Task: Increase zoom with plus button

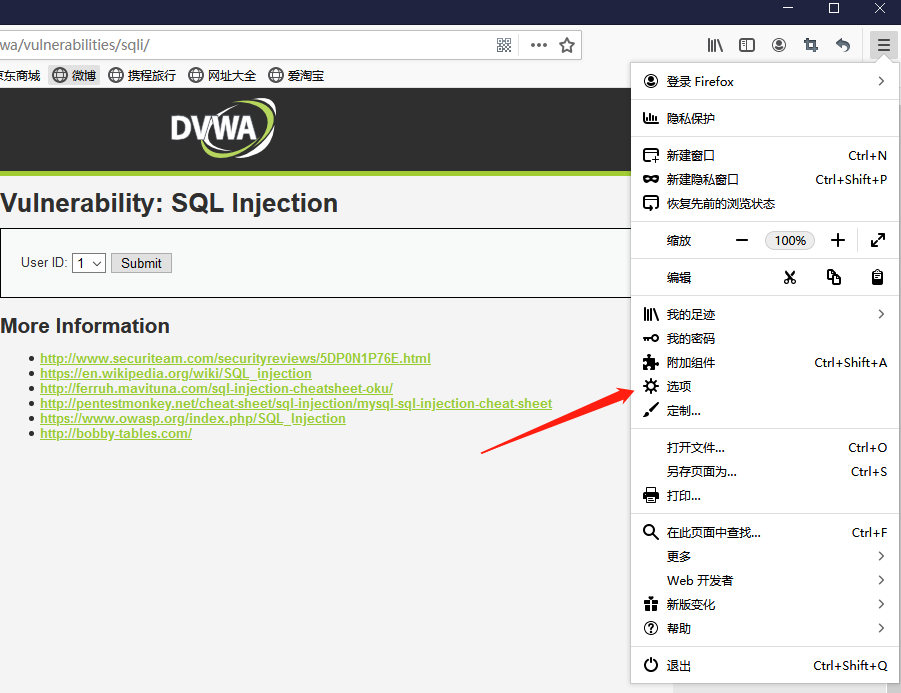Action: click(838, 240)
